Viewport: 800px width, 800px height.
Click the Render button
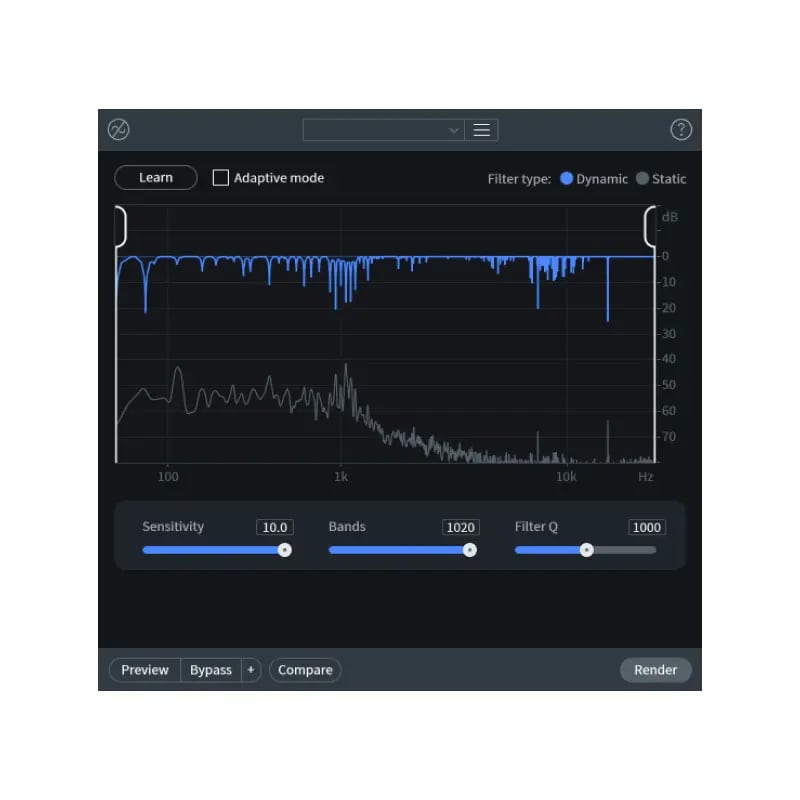pos(656,670)
